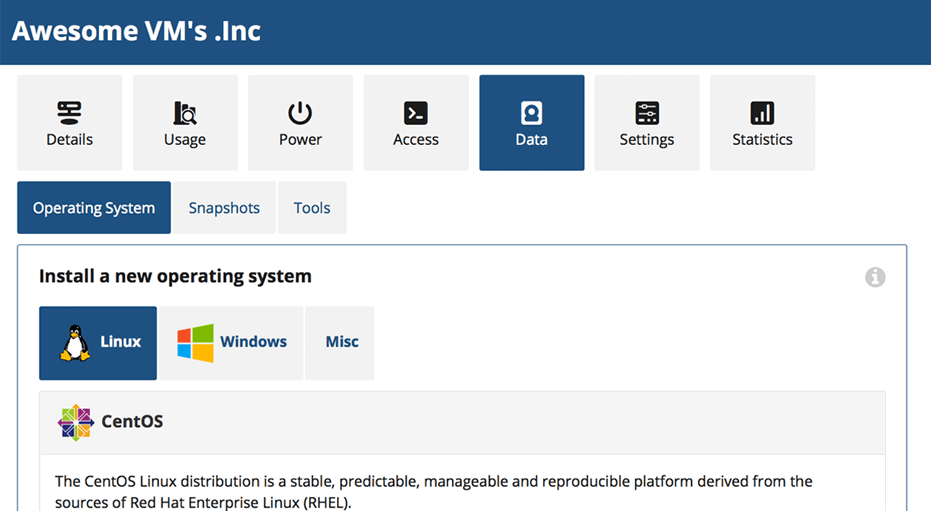The height and width of the screenshot is (511, 931).
Task: Click the CentOS description paragraph
Action: (433, 491)
